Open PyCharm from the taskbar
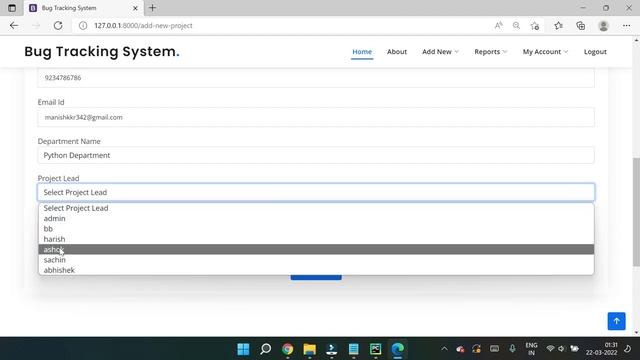 click(x=376, y=349)
